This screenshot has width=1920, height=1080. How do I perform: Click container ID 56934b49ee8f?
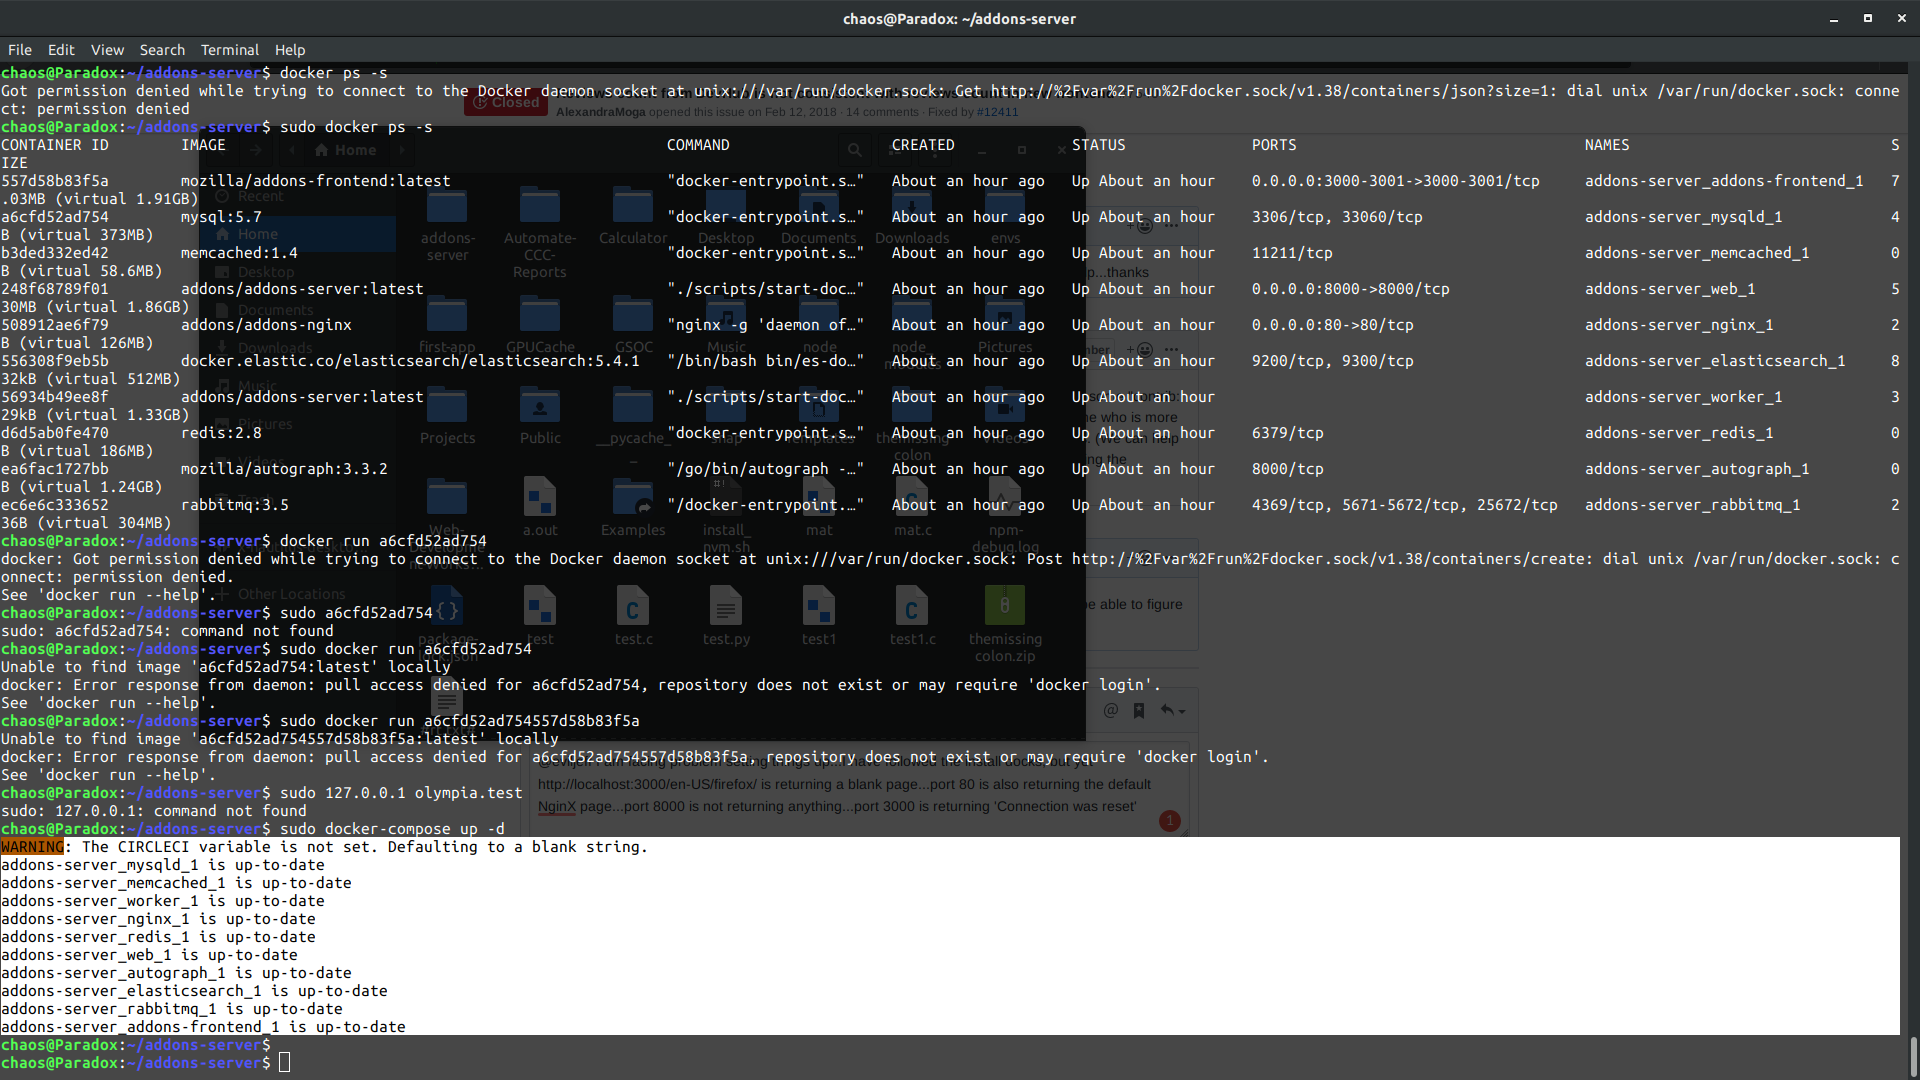tap(55, 397)
